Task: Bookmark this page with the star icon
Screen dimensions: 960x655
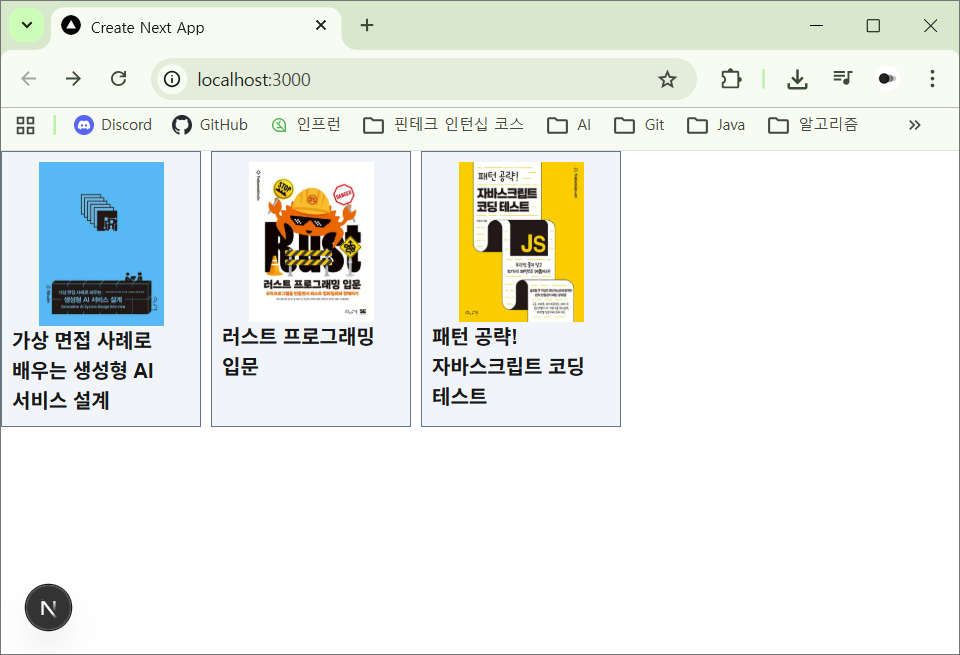Action: 667,79
